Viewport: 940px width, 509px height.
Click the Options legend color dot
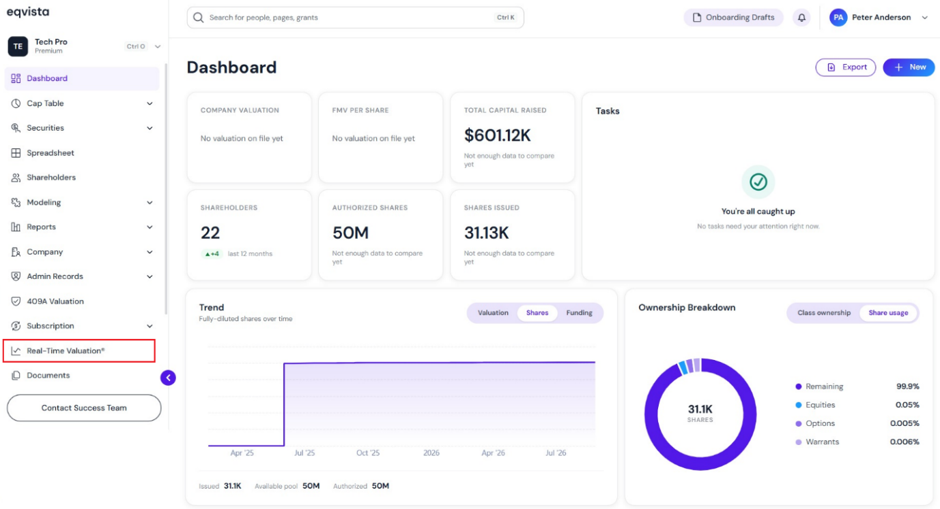pyautogui.click(x=798, y=424)
